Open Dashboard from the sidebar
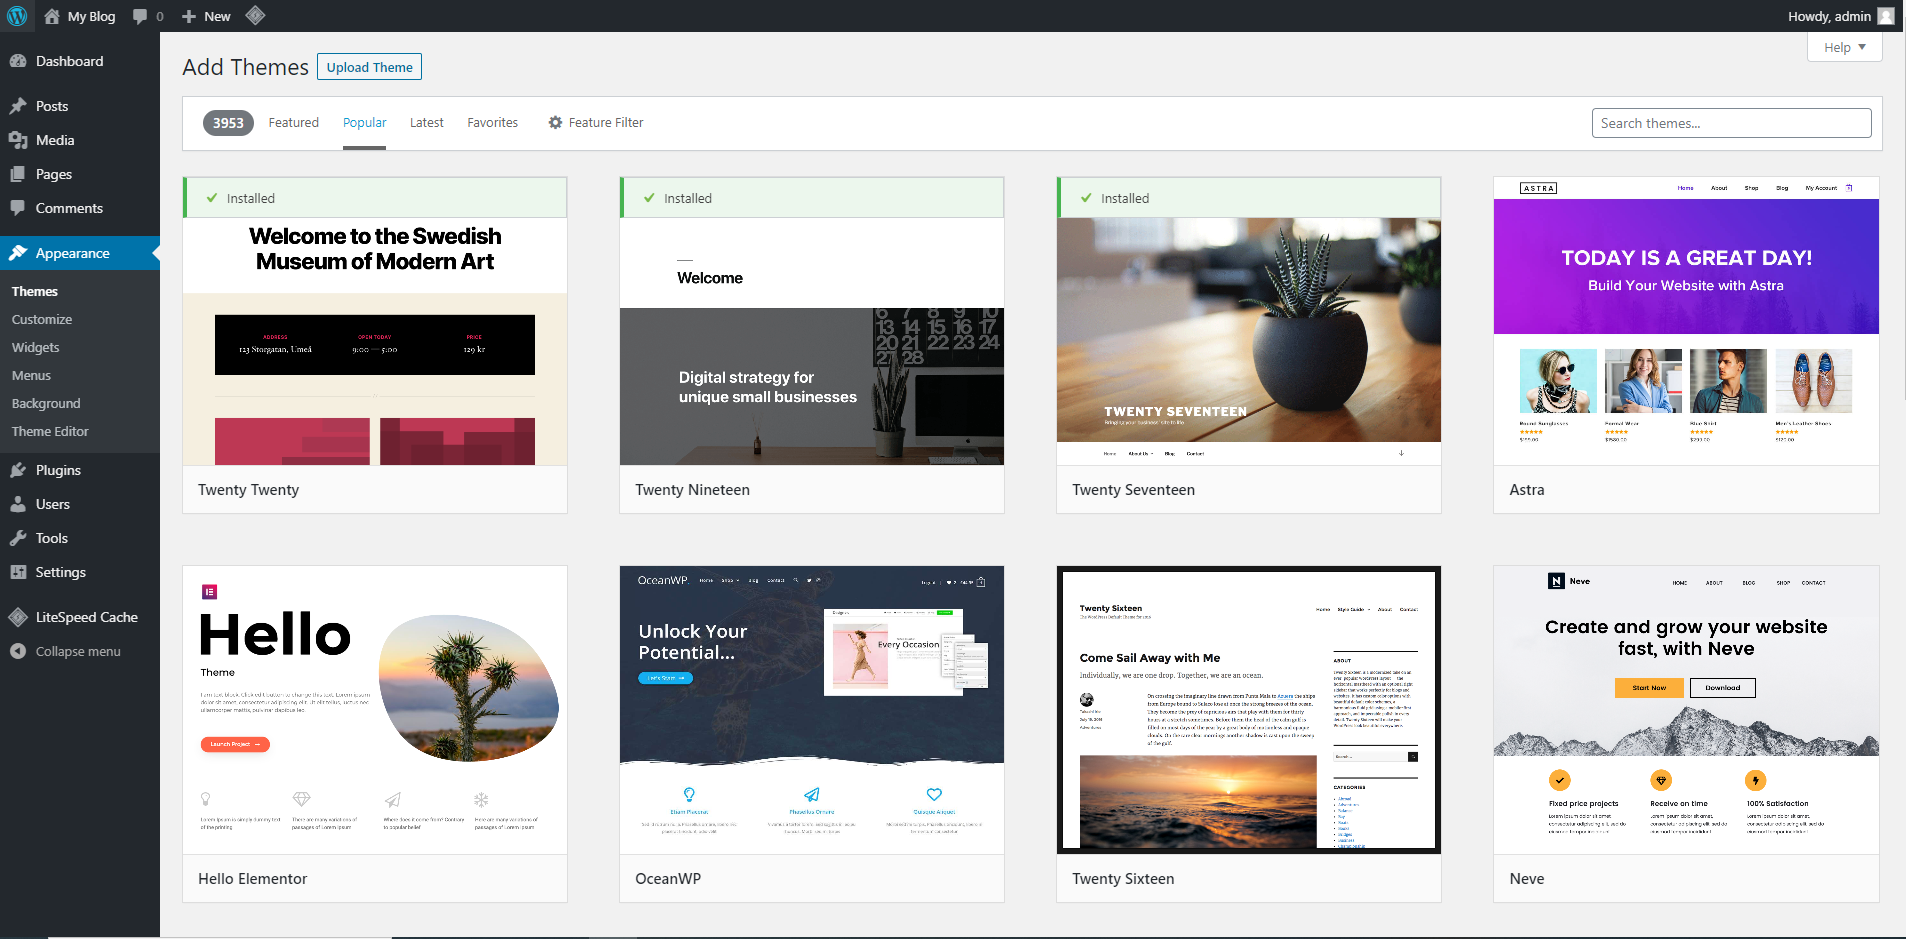This screenshot has height=939, width=1906. 69,61
